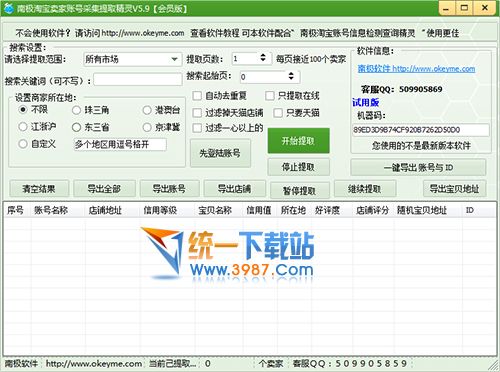Decrease the 搜索起始页 spinner value
The height and width of the screenshot is (372, 500).
pyautogui.click(x=291, y=79)
